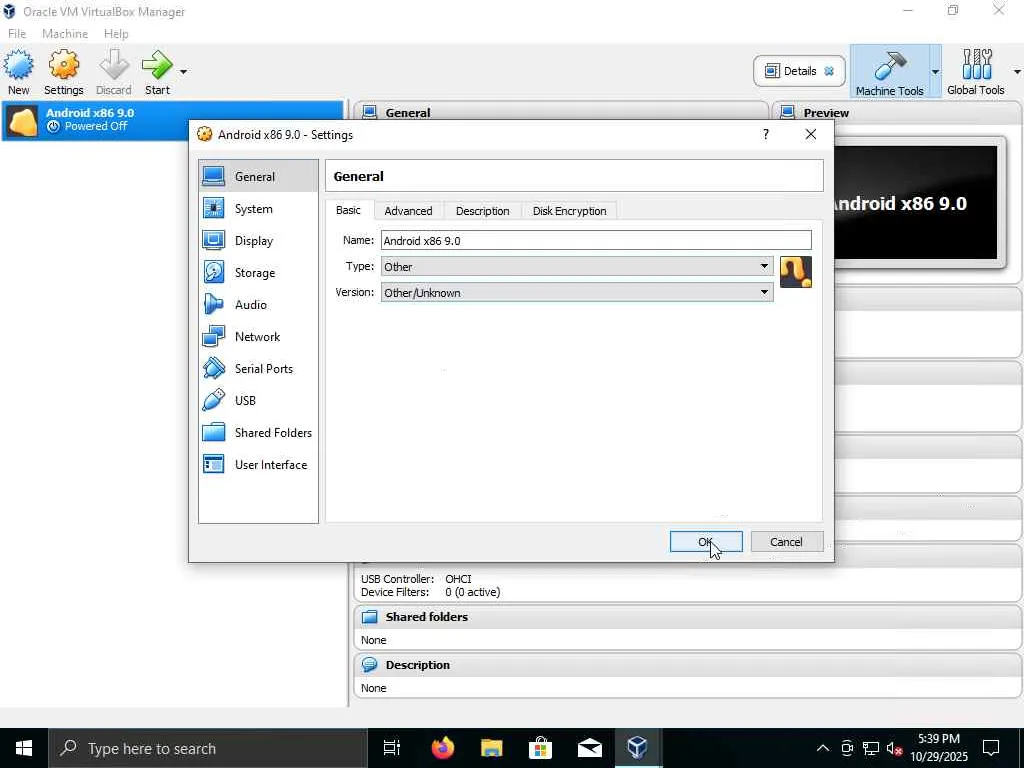The height and width of the screenshot is (768, 1024).
Task: Click the Description section icon in Manager
Action: click(370, 665)
